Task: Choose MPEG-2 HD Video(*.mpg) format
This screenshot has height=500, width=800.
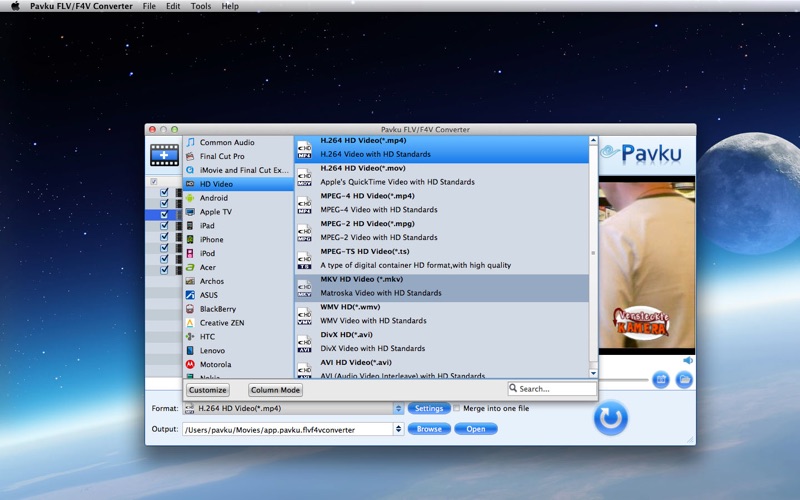Action: [x=441, y=233]
